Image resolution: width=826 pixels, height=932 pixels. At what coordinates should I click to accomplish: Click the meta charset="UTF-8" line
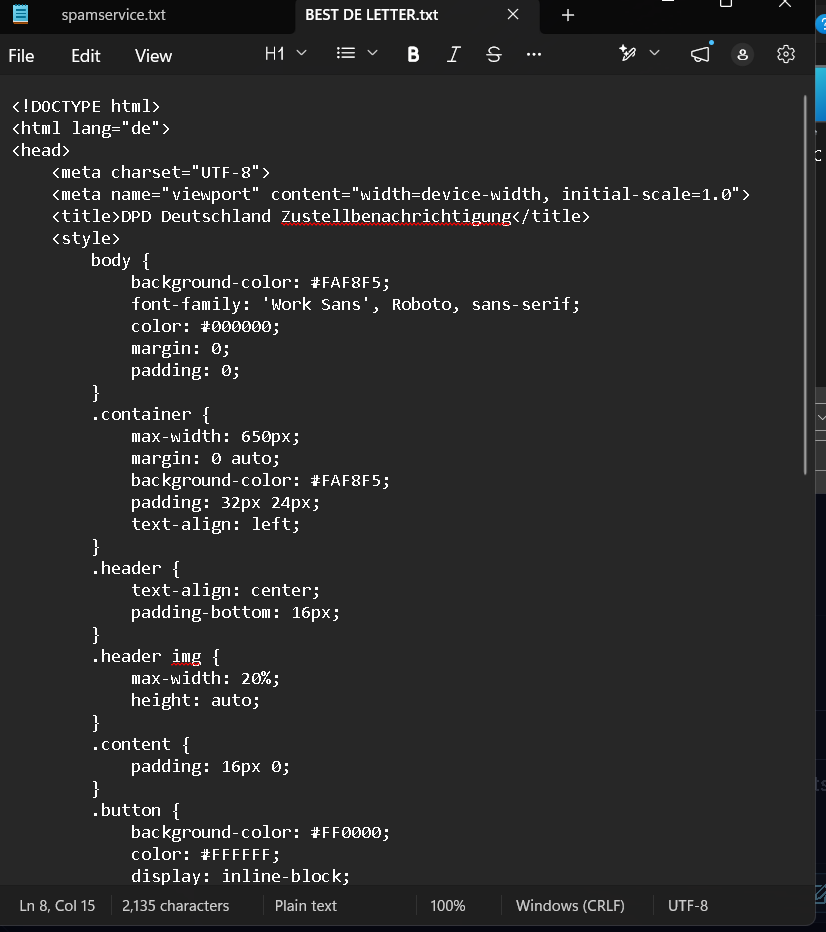point(161,172)
